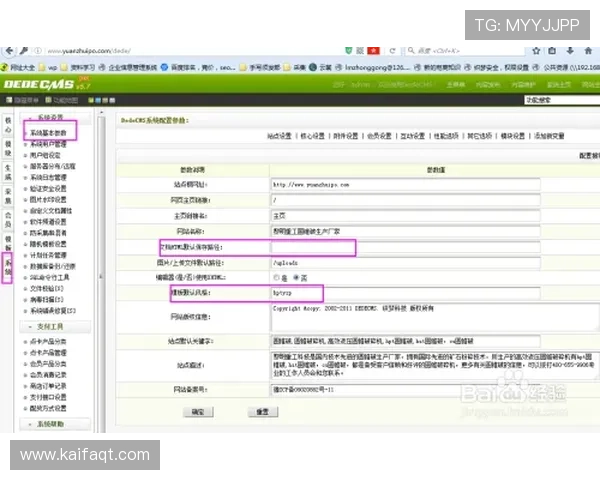The width and height of the screenshot is (600, 480).
Task: Click the 主菜单 top navigation link
Action: pyautogui.click(x=456, y=84)
